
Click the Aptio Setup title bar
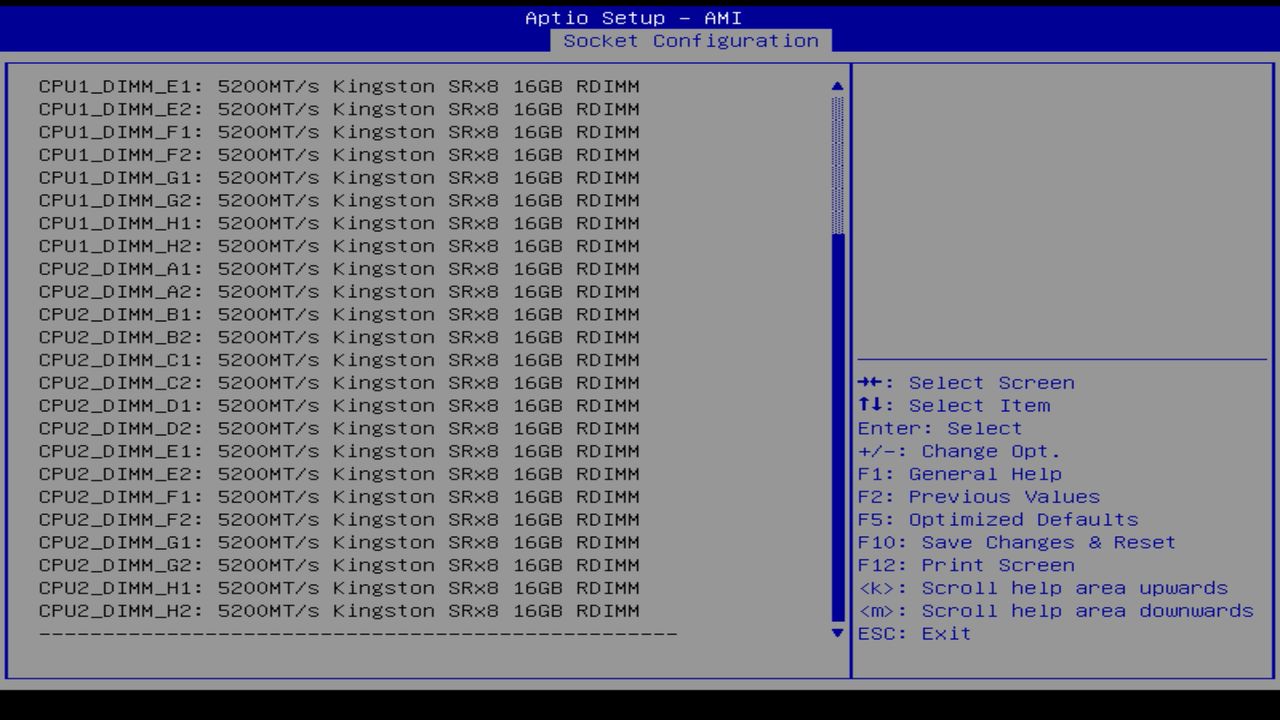632,17
